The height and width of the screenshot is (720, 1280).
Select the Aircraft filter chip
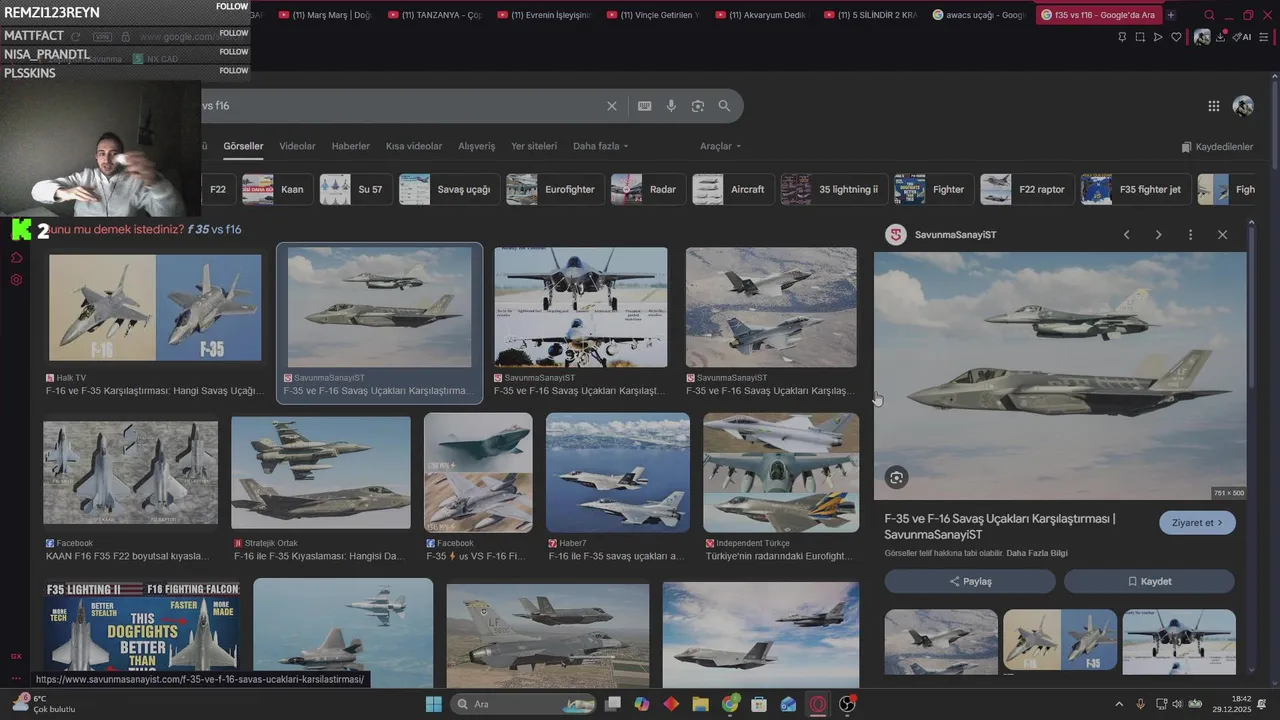(733, 189)
